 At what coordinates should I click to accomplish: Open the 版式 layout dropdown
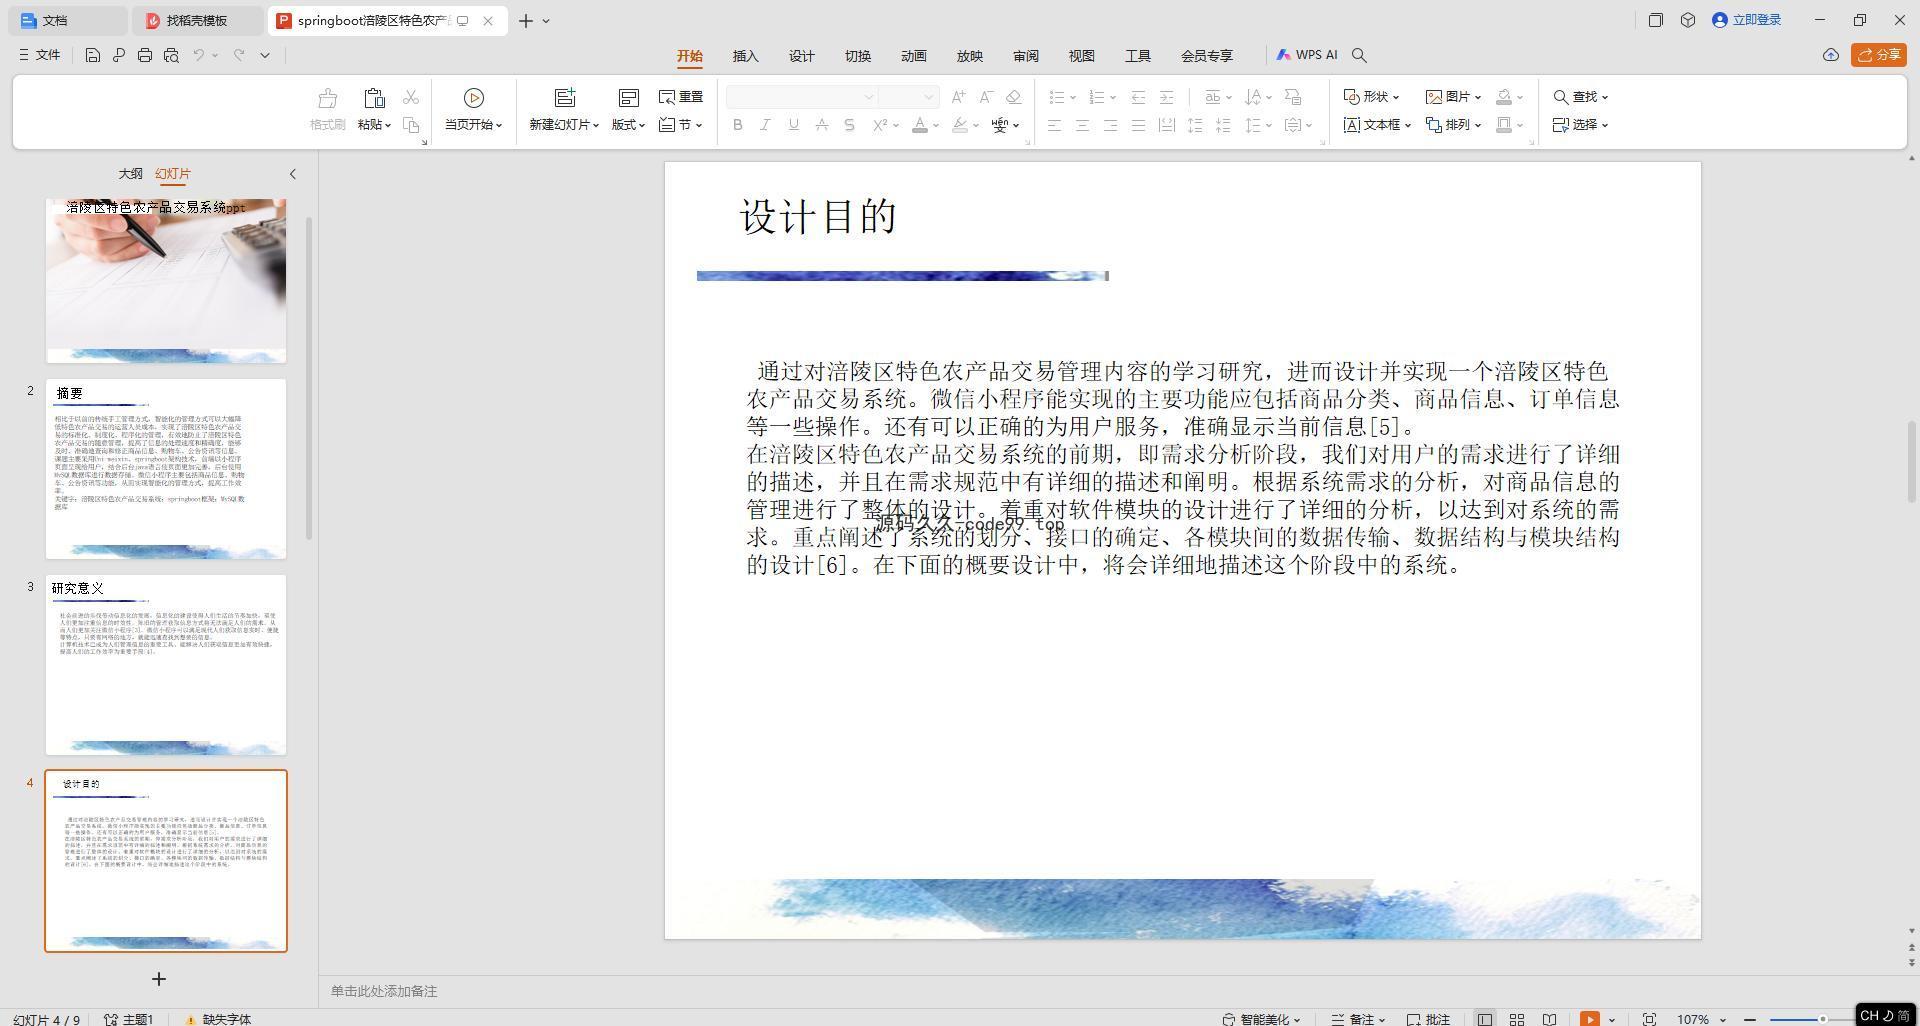click(628, 125)
